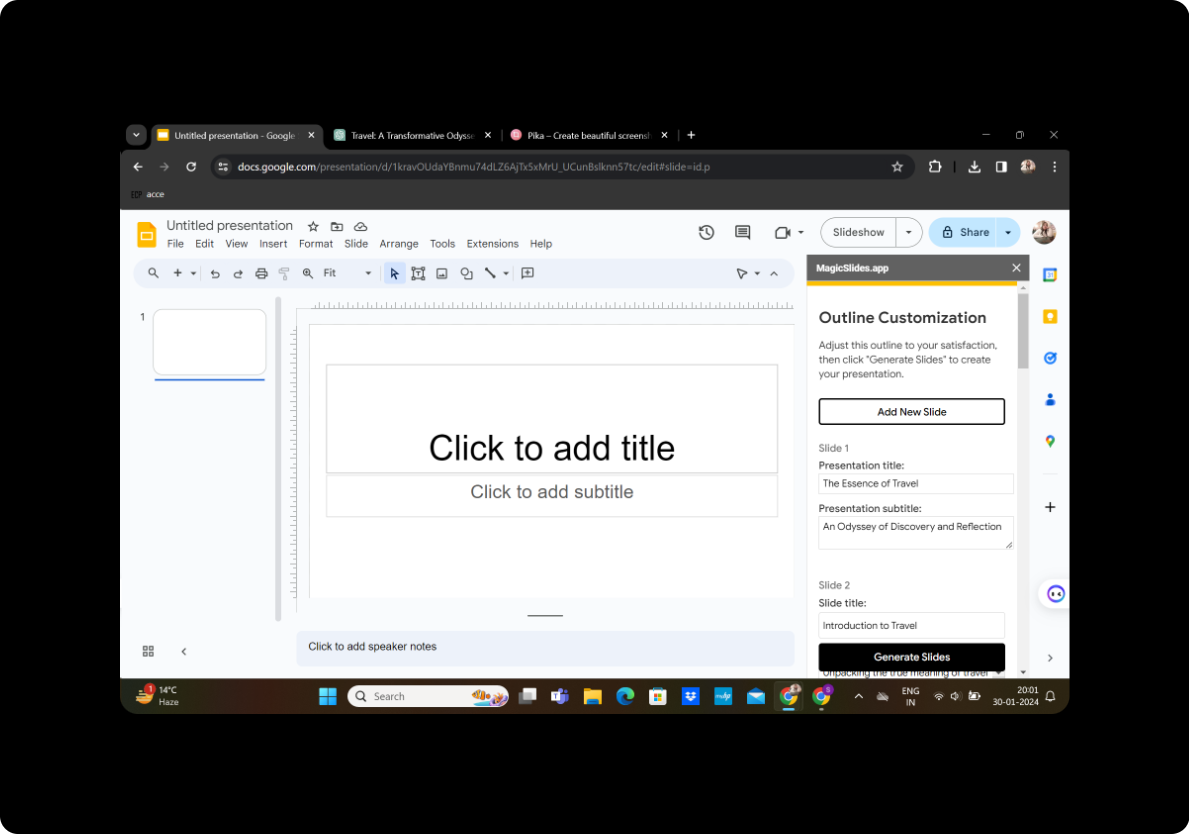Redo the last action
Screen dimensions: 1189x834
[238, 274]
